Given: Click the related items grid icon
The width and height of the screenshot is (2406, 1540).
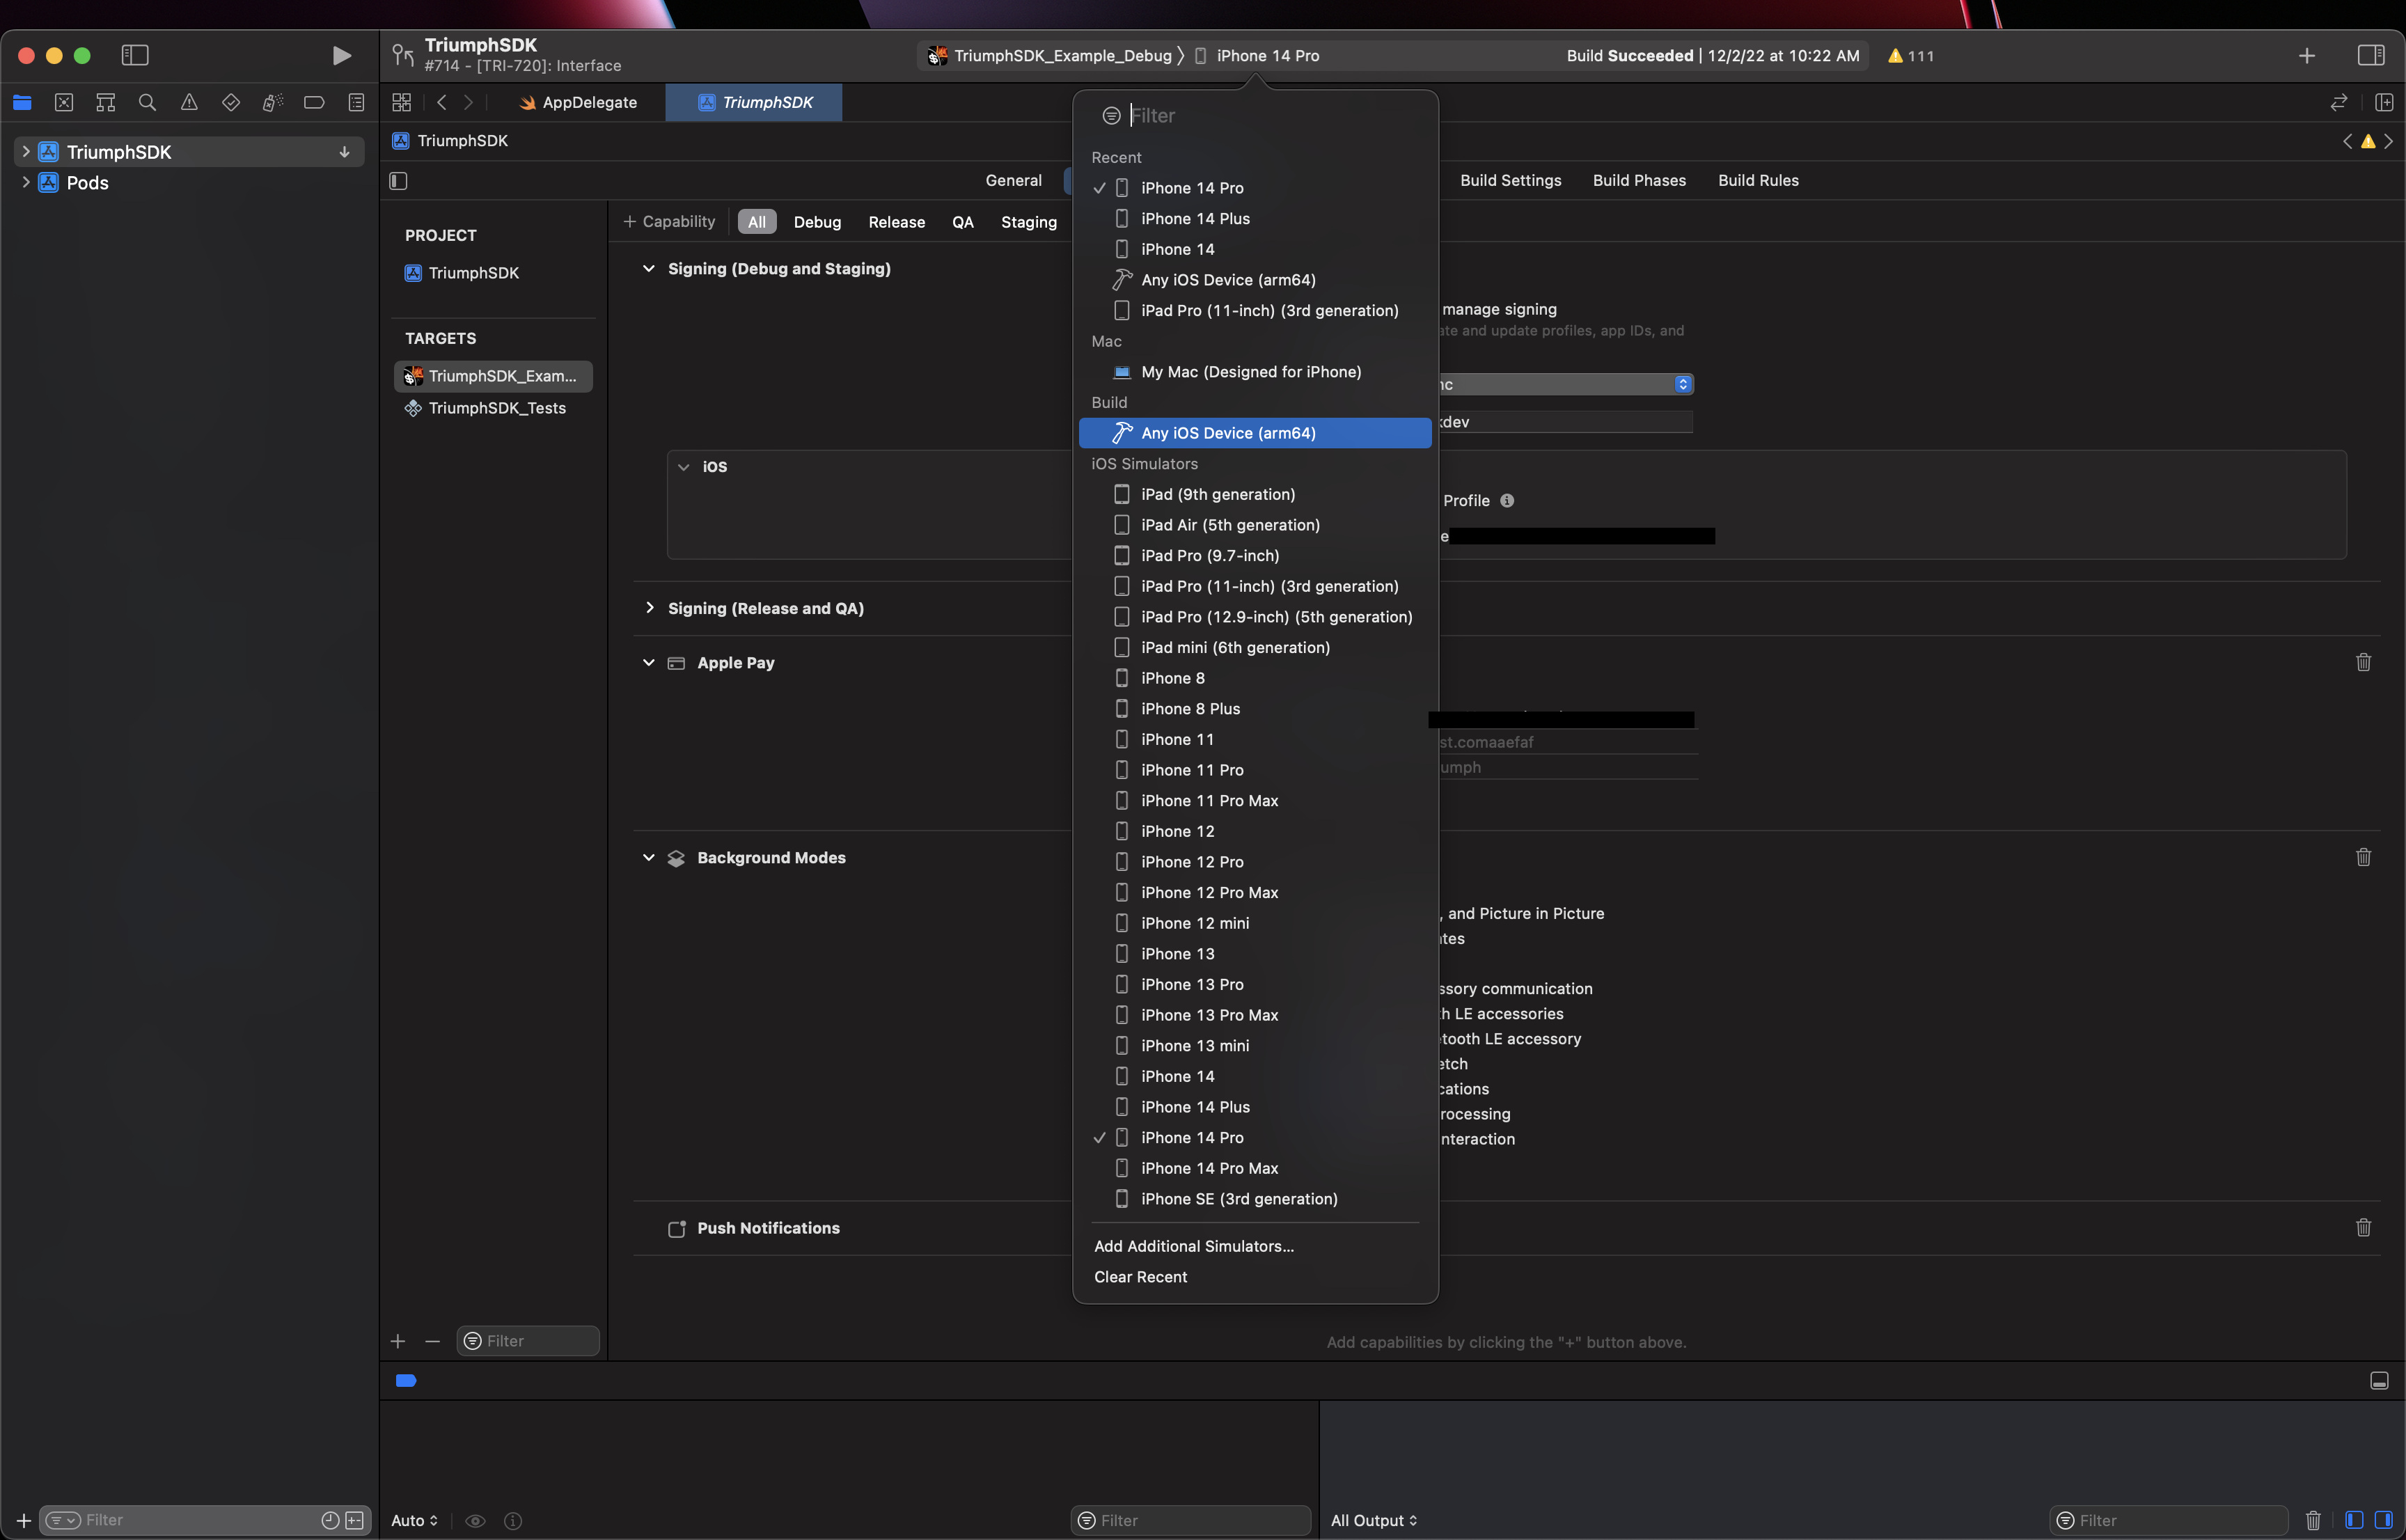Looking at the screenshot, I should coord(402,102).
